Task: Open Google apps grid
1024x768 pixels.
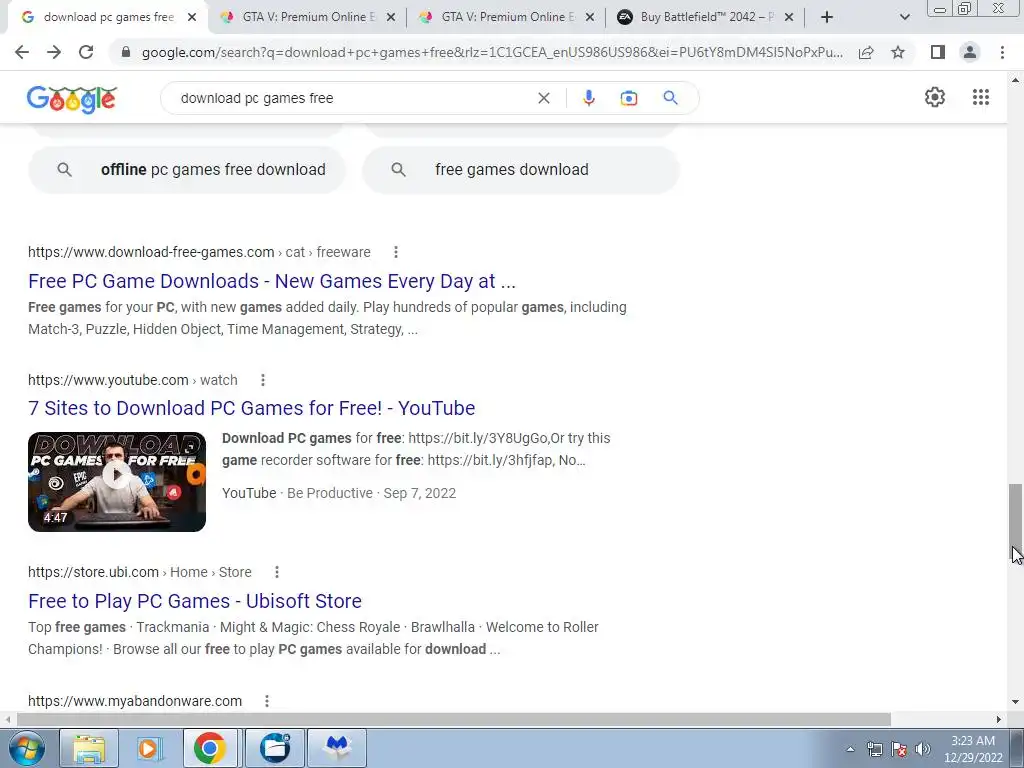Action: coord(981,97)
